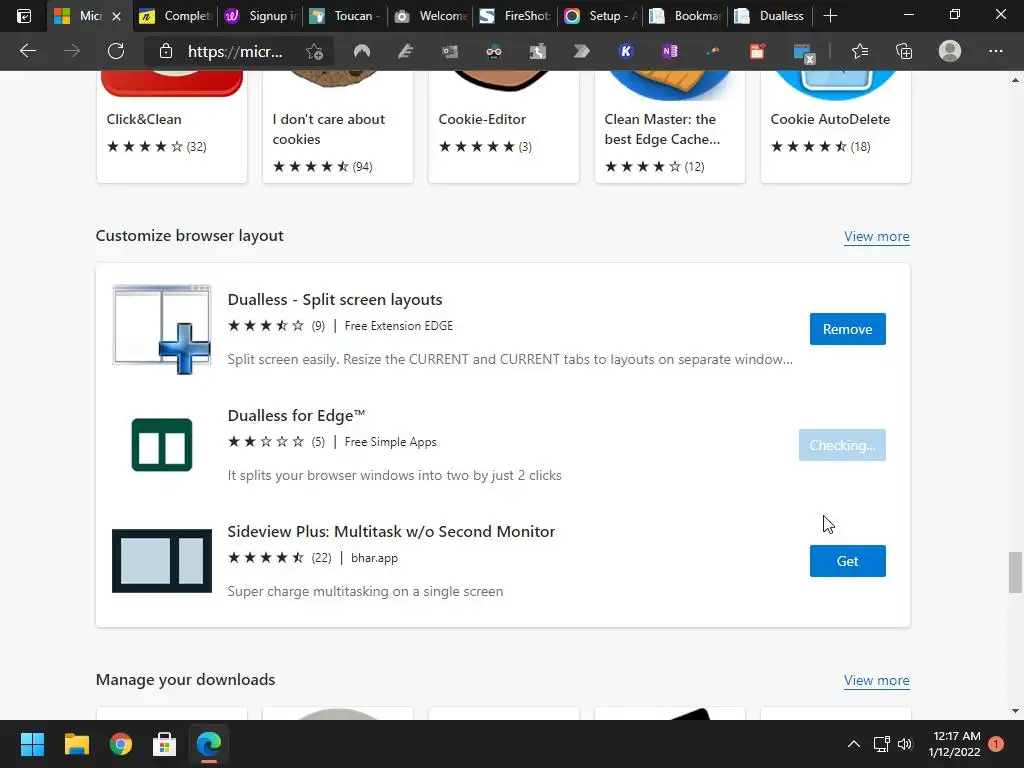Open the Cookie AutoDelete extension card
Screen dimensions: 1024x768
835,127
